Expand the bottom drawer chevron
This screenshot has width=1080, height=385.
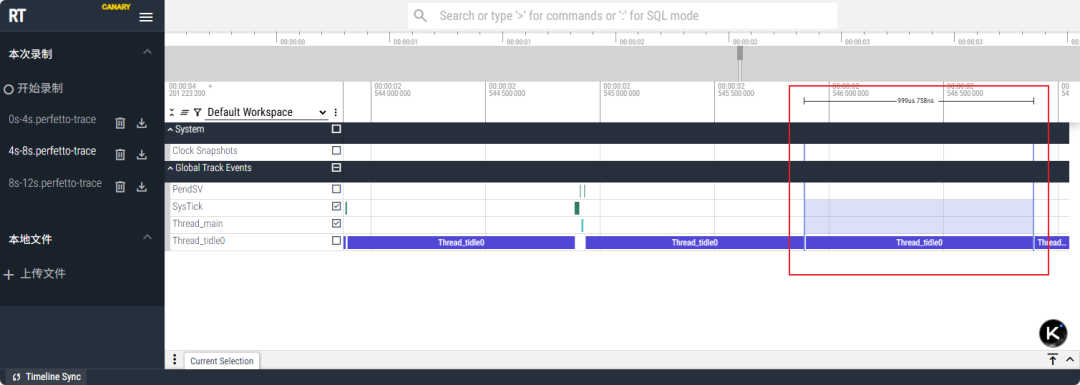(x=1070, y=360)
